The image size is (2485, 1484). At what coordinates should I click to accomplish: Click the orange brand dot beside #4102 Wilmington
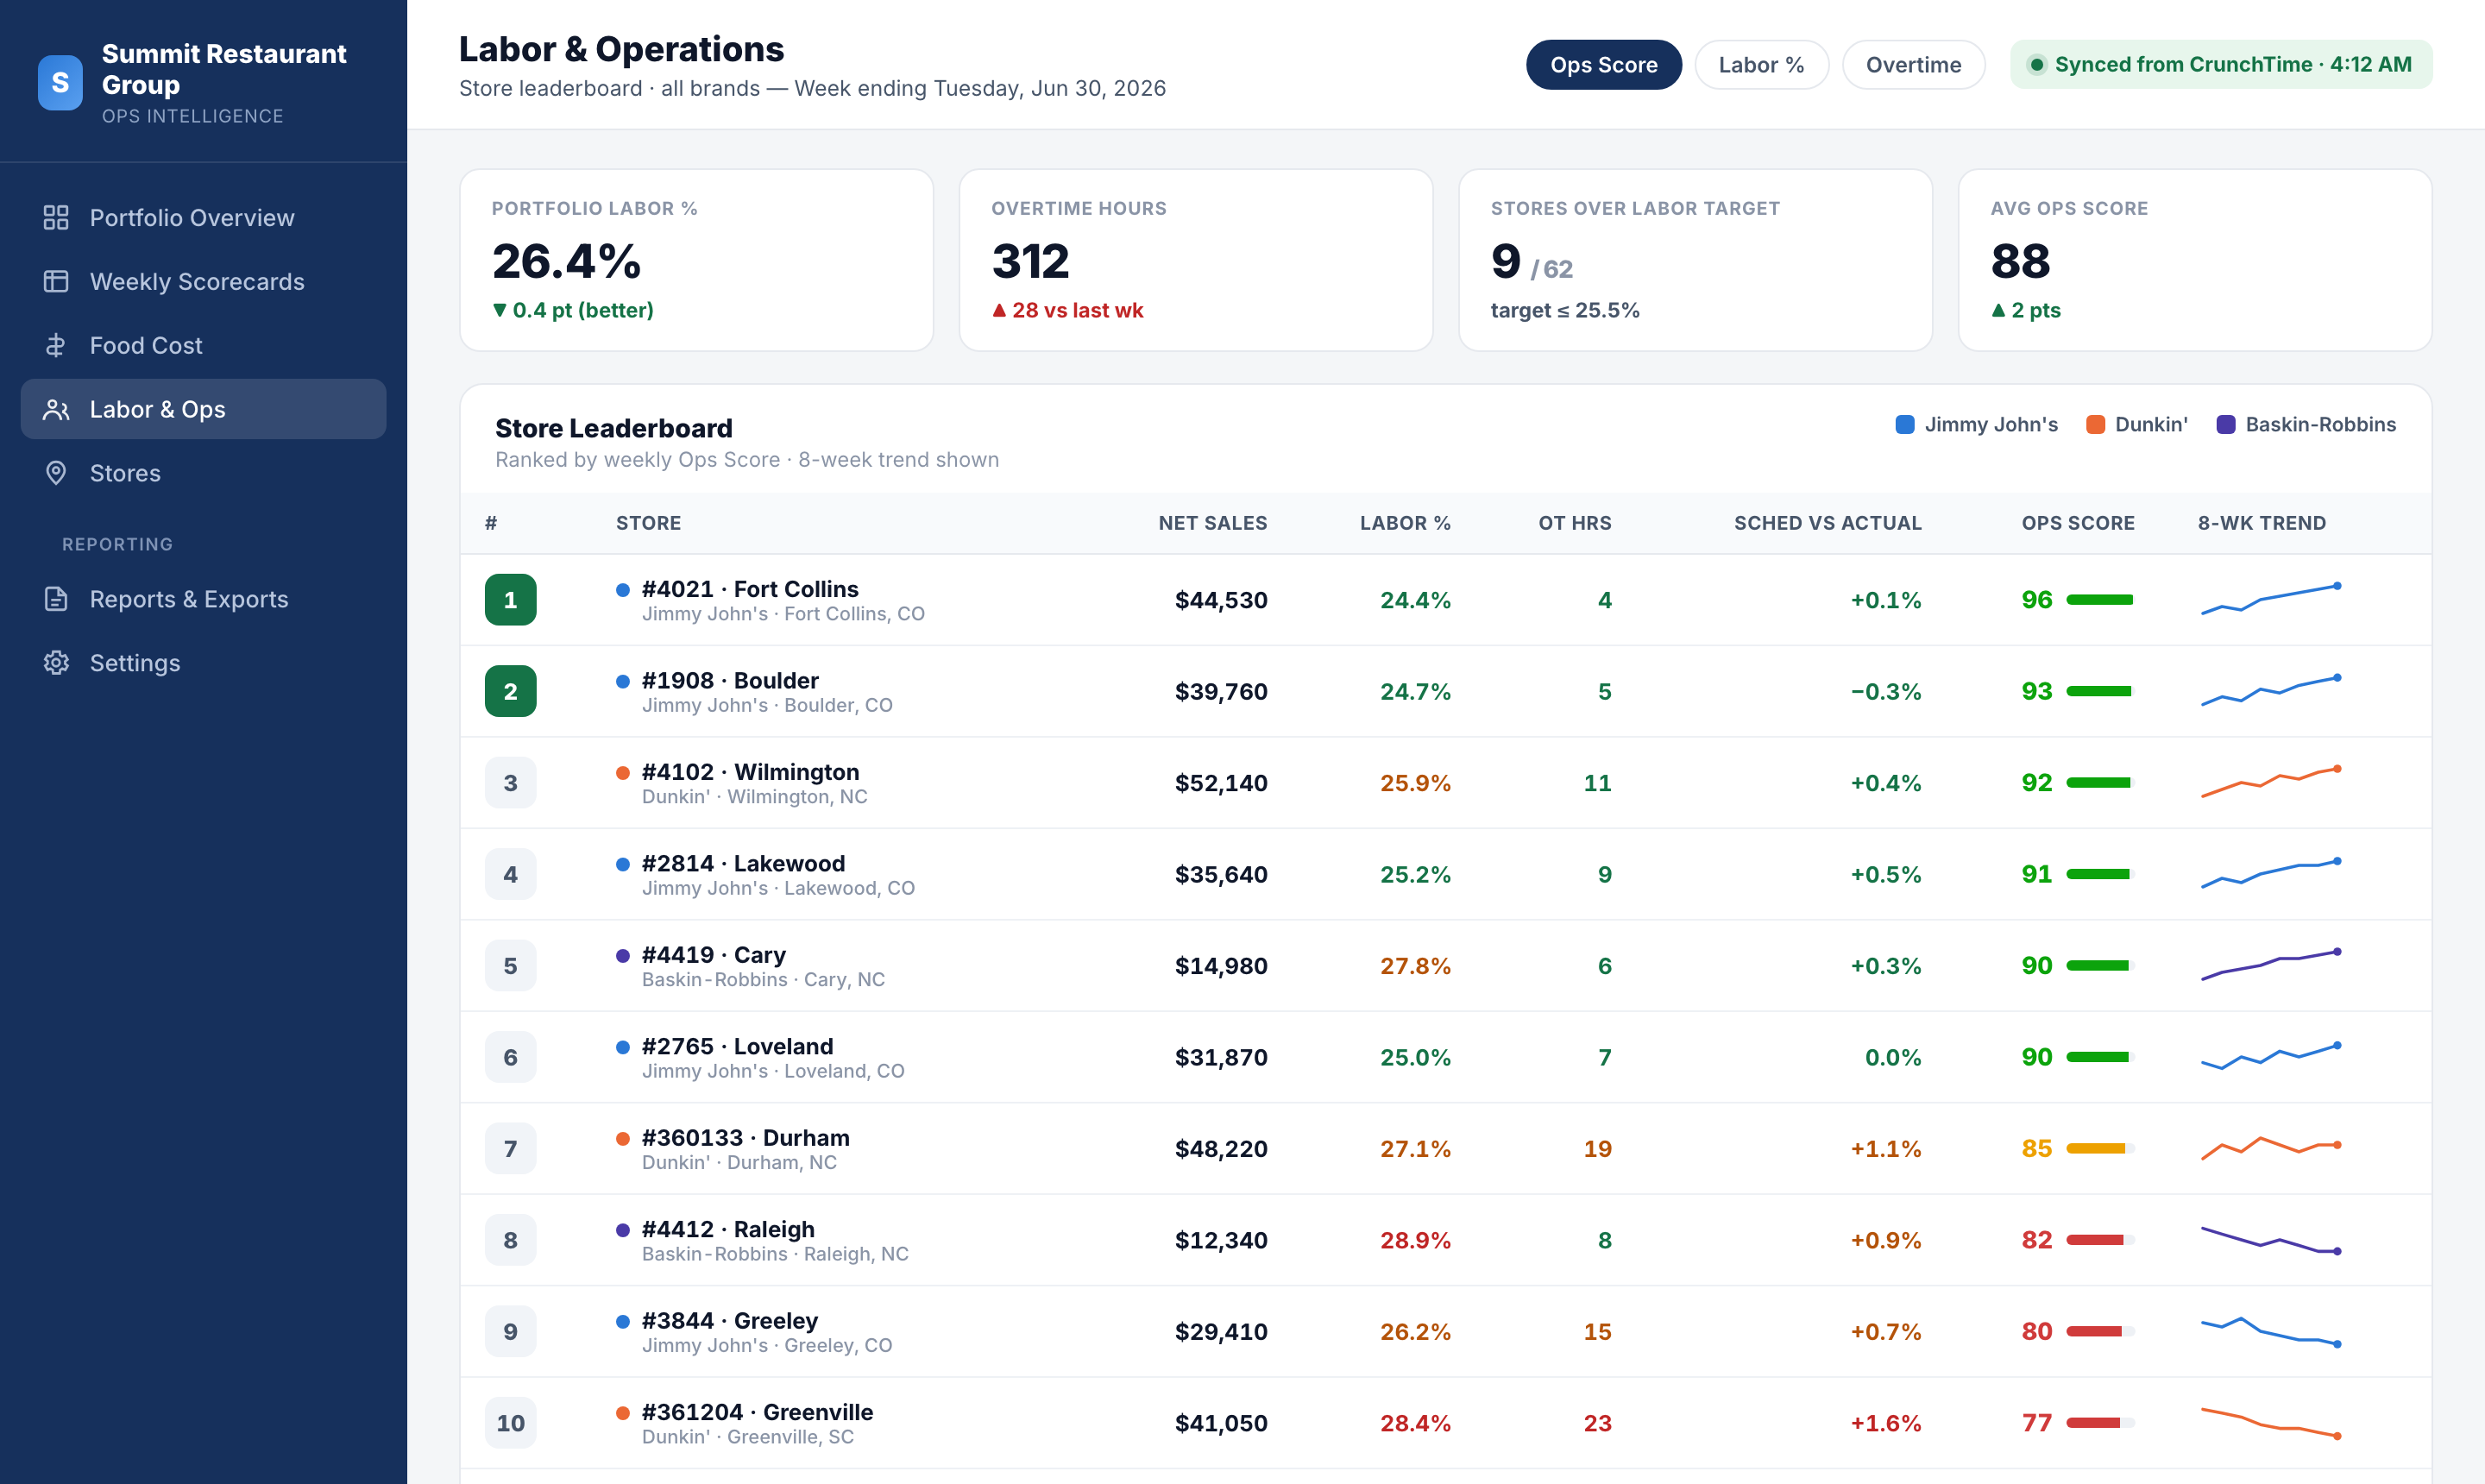623,773
